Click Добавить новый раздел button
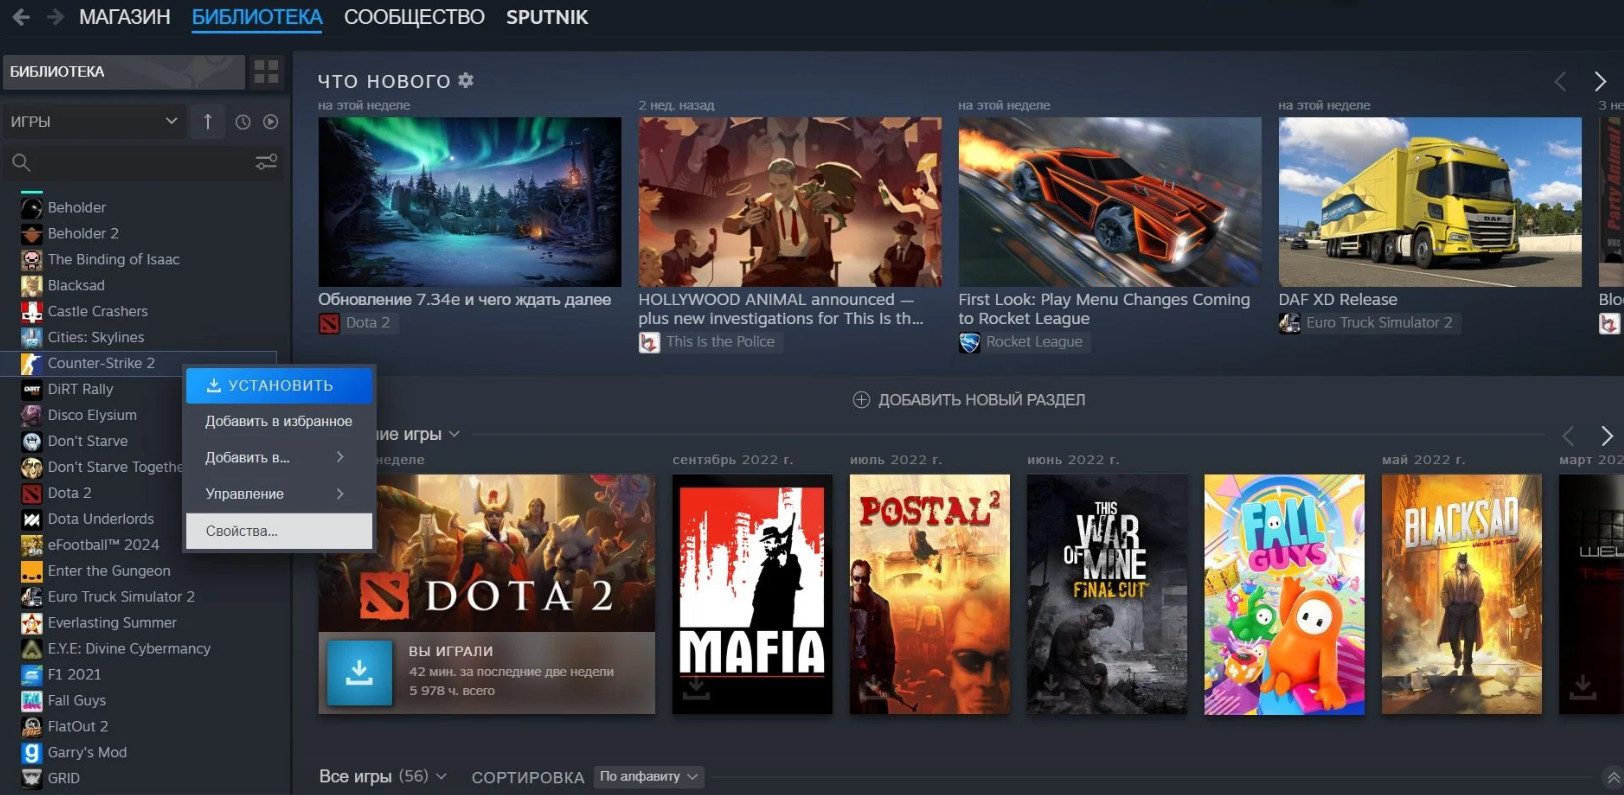Viewport: 1624px width, 795px height. point(969,400)
